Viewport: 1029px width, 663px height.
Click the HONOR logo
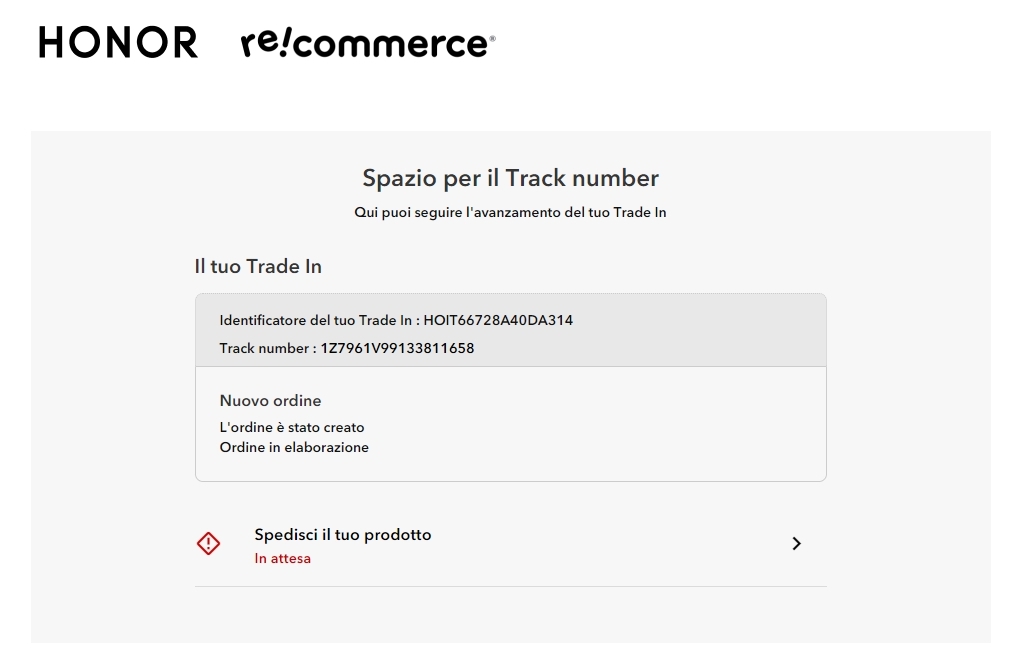click(x=118, y=42)
